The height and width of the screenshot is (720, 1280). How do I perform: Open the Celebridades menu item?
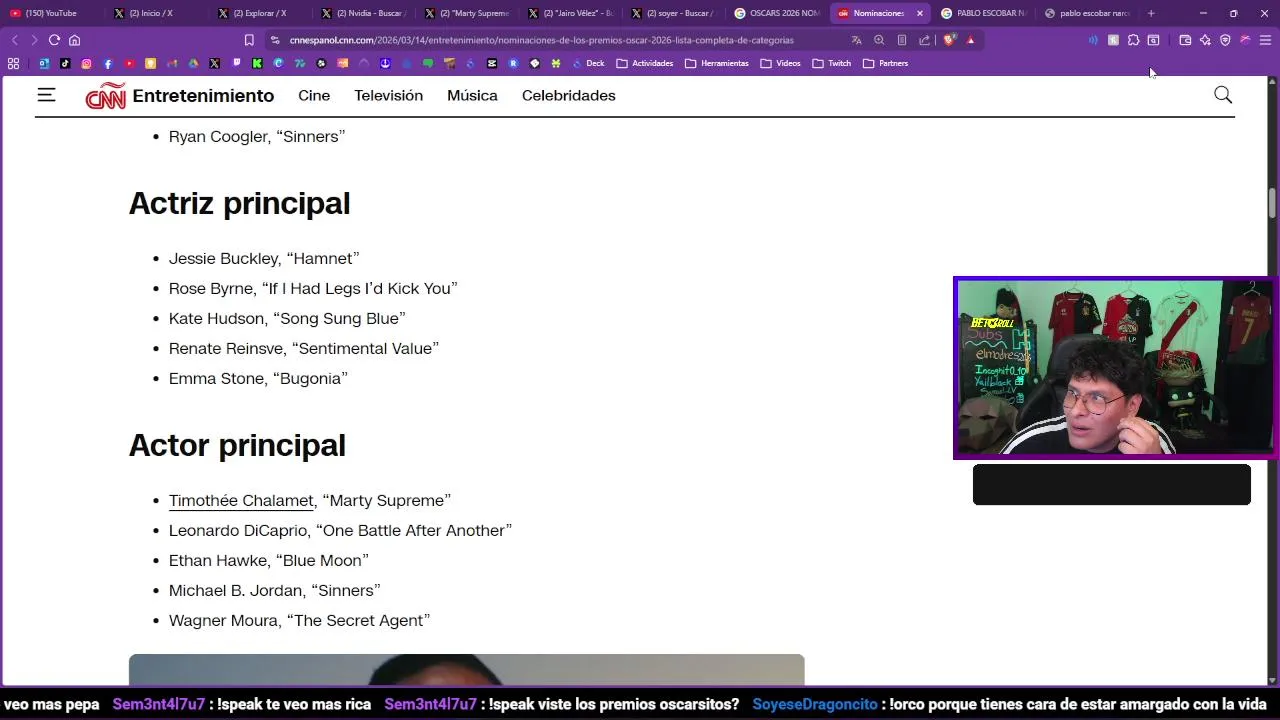pos(568,95)
